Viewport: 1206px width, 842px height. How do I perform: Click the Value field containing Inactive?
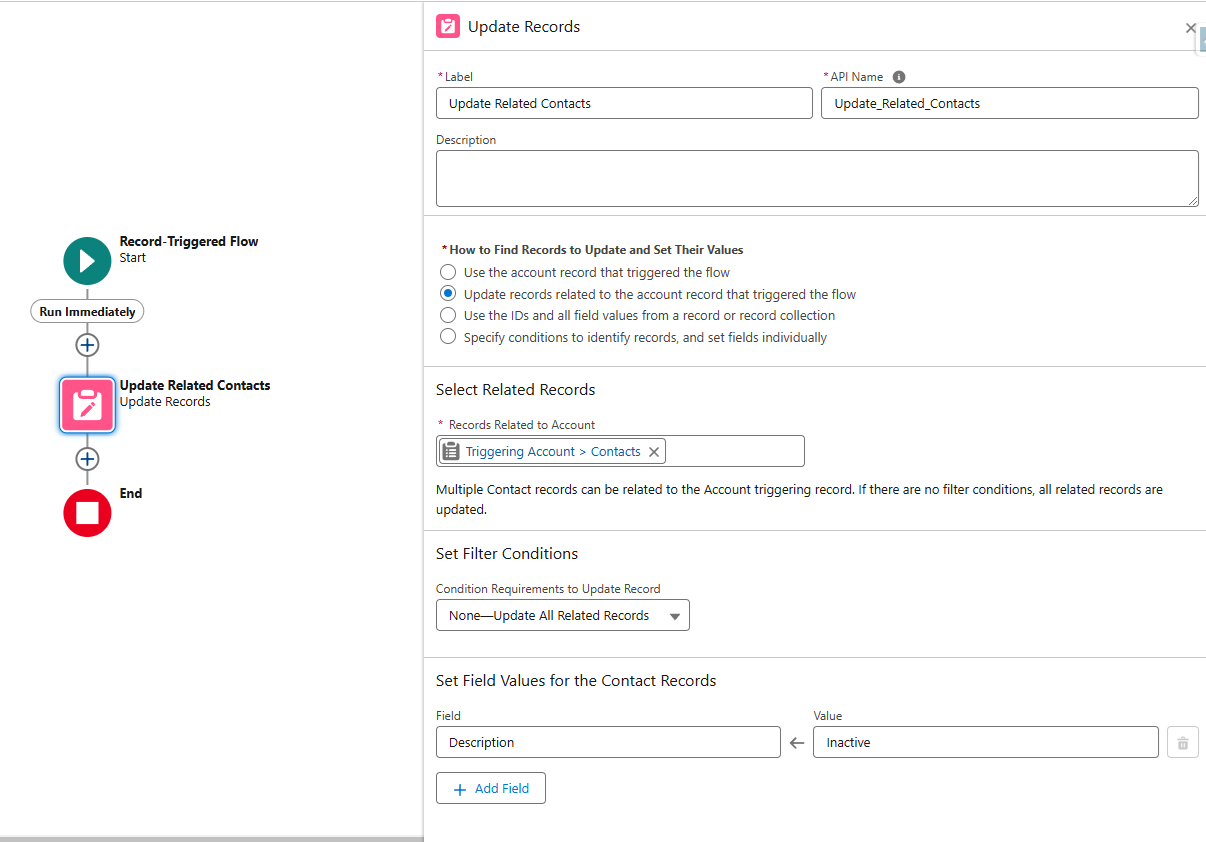tap(985, 743)
